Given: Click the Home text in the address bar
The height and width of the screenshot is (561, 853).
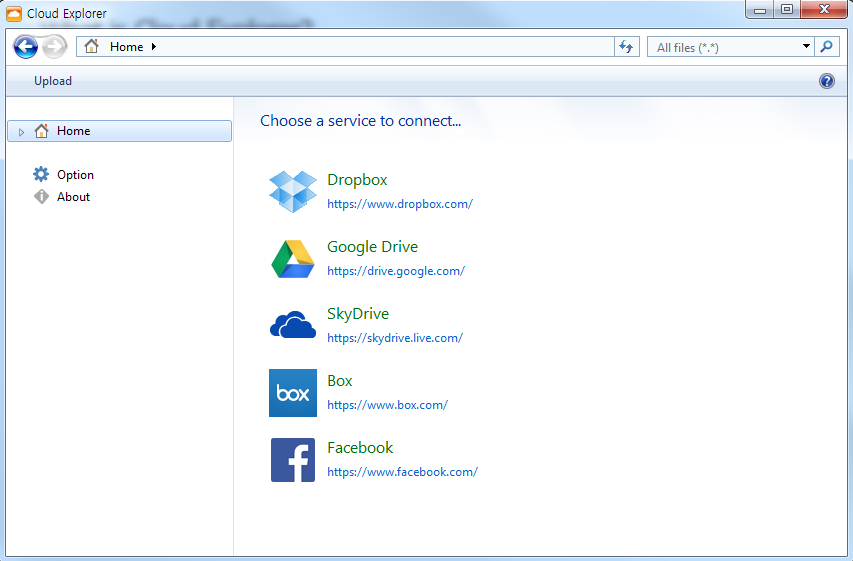Looking at the screenshot, I should pyautogui.click(x=126, y=47).
